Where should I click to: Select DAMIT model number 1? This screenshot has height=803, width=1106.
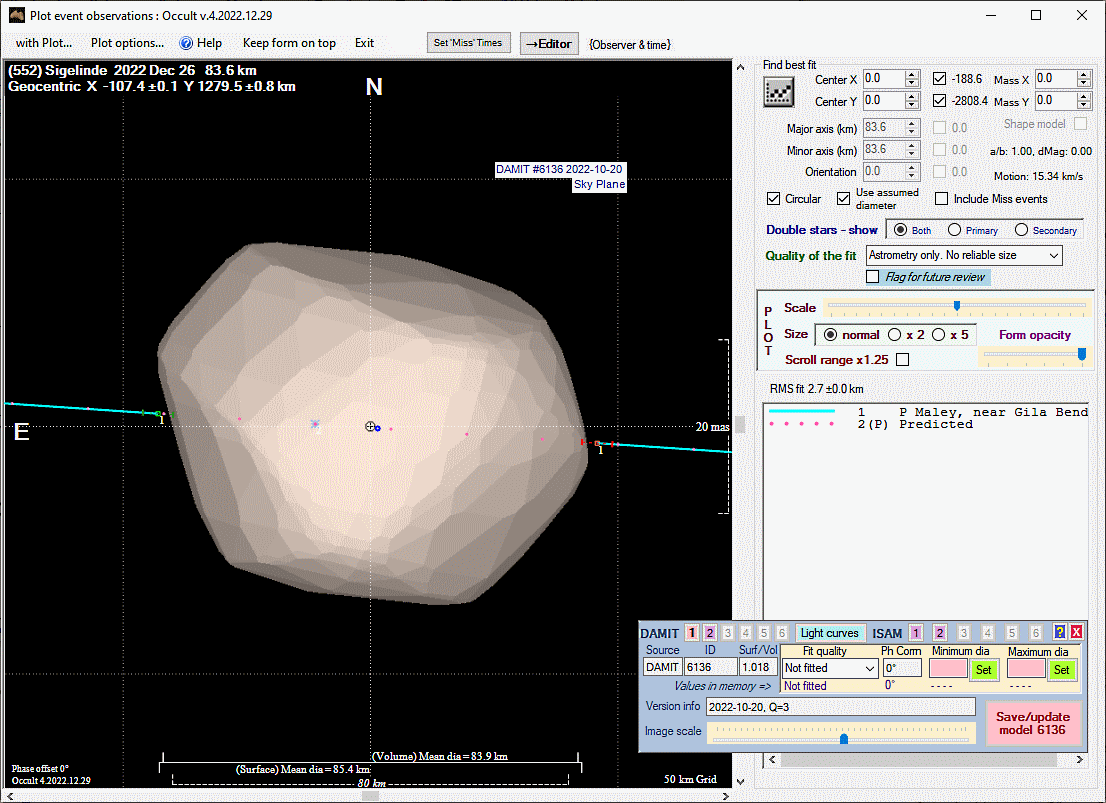pyautogui.click(x=692, y=633)
